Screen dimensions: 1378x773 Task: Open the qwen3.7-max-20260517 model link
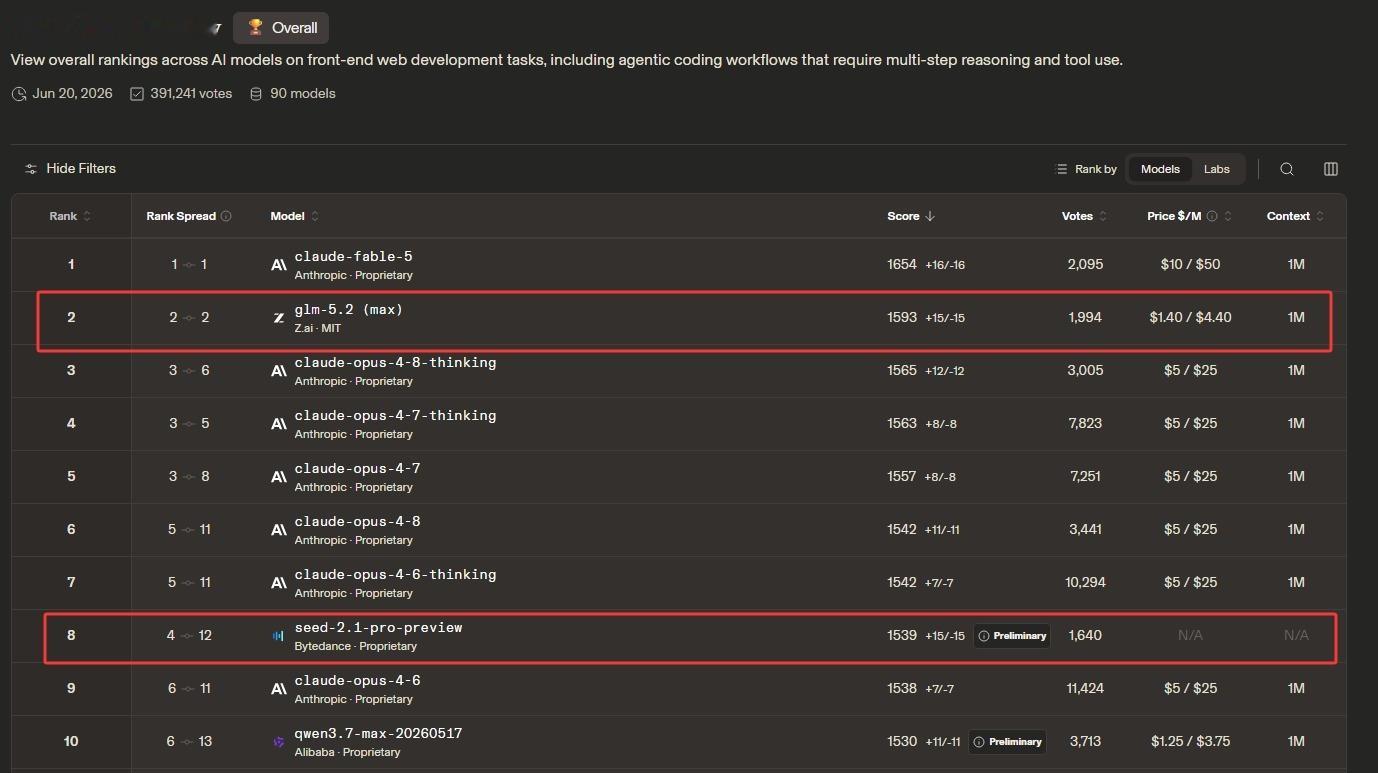tap(378, 734)
